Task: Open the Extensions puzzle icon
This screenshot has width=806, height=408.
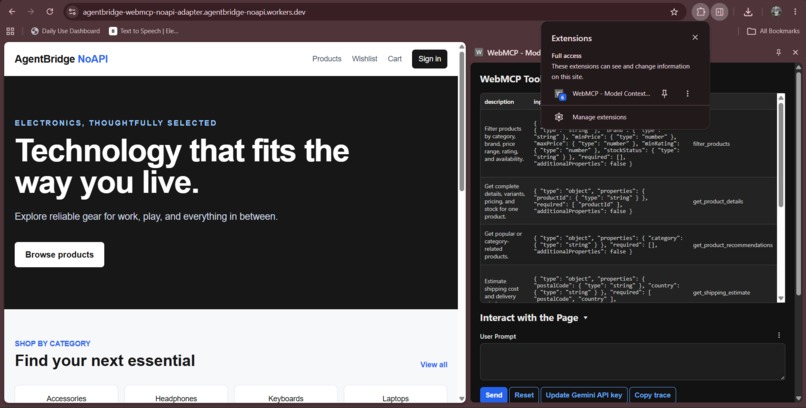Action: [x=700, y=12]
